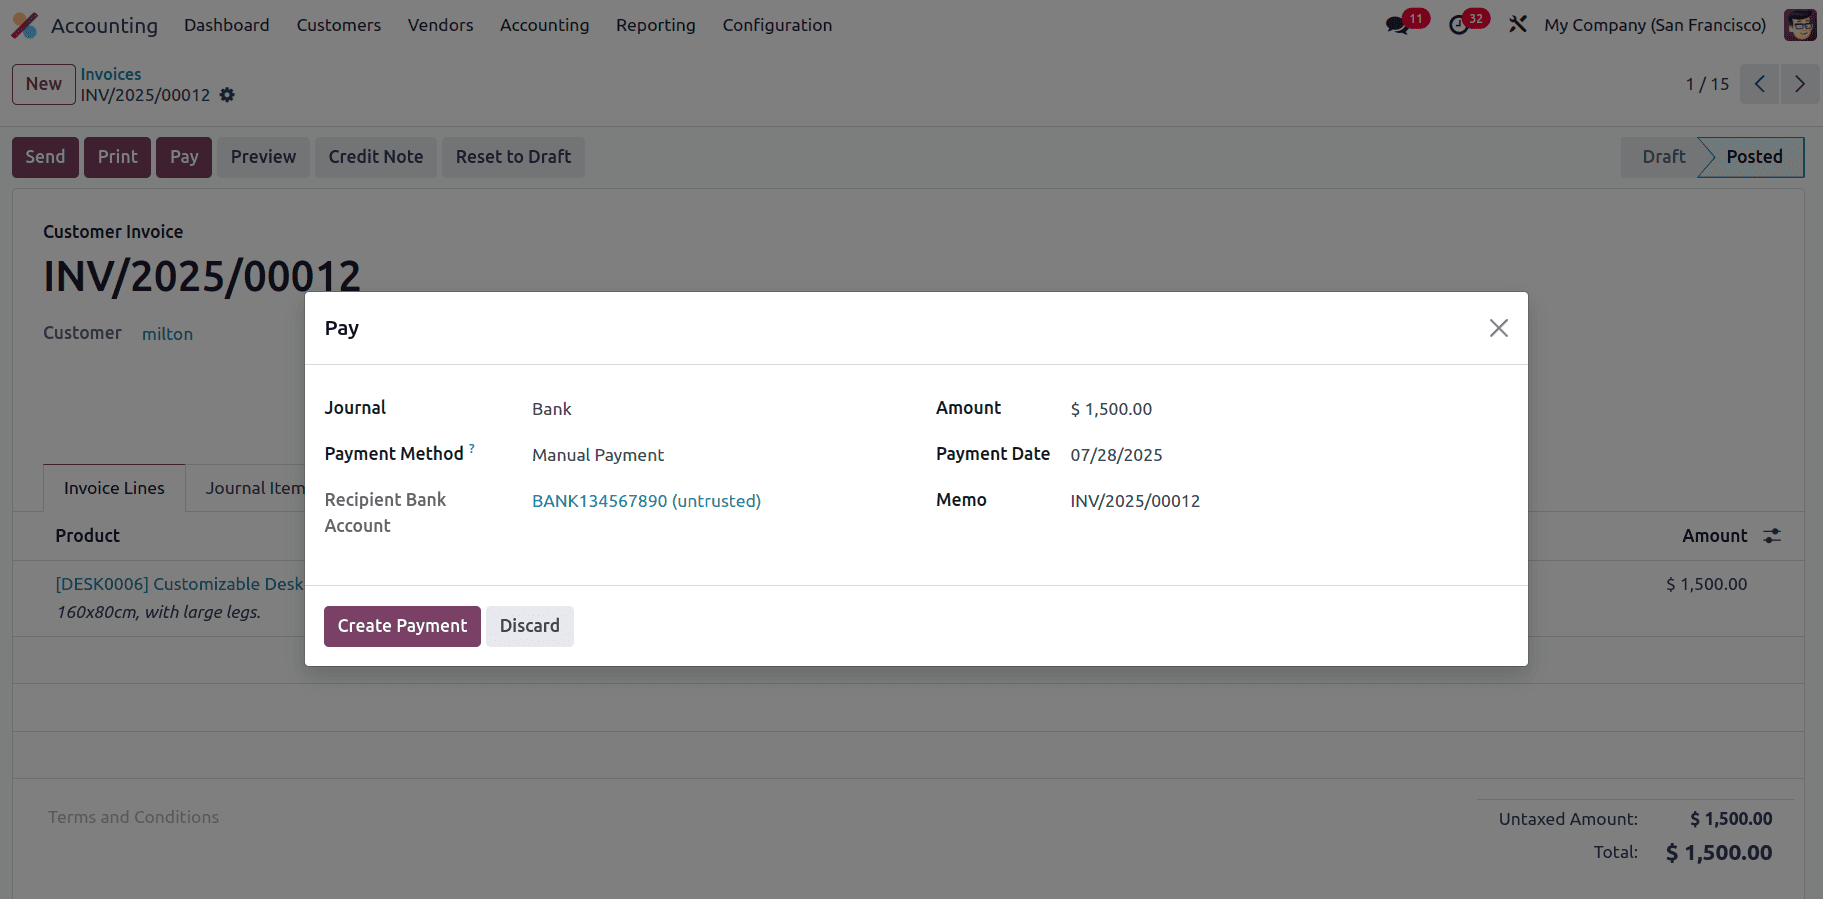Open the Invoices breadcrumb link
Viewport: 1823px width, 899px height.
(111, 74)
